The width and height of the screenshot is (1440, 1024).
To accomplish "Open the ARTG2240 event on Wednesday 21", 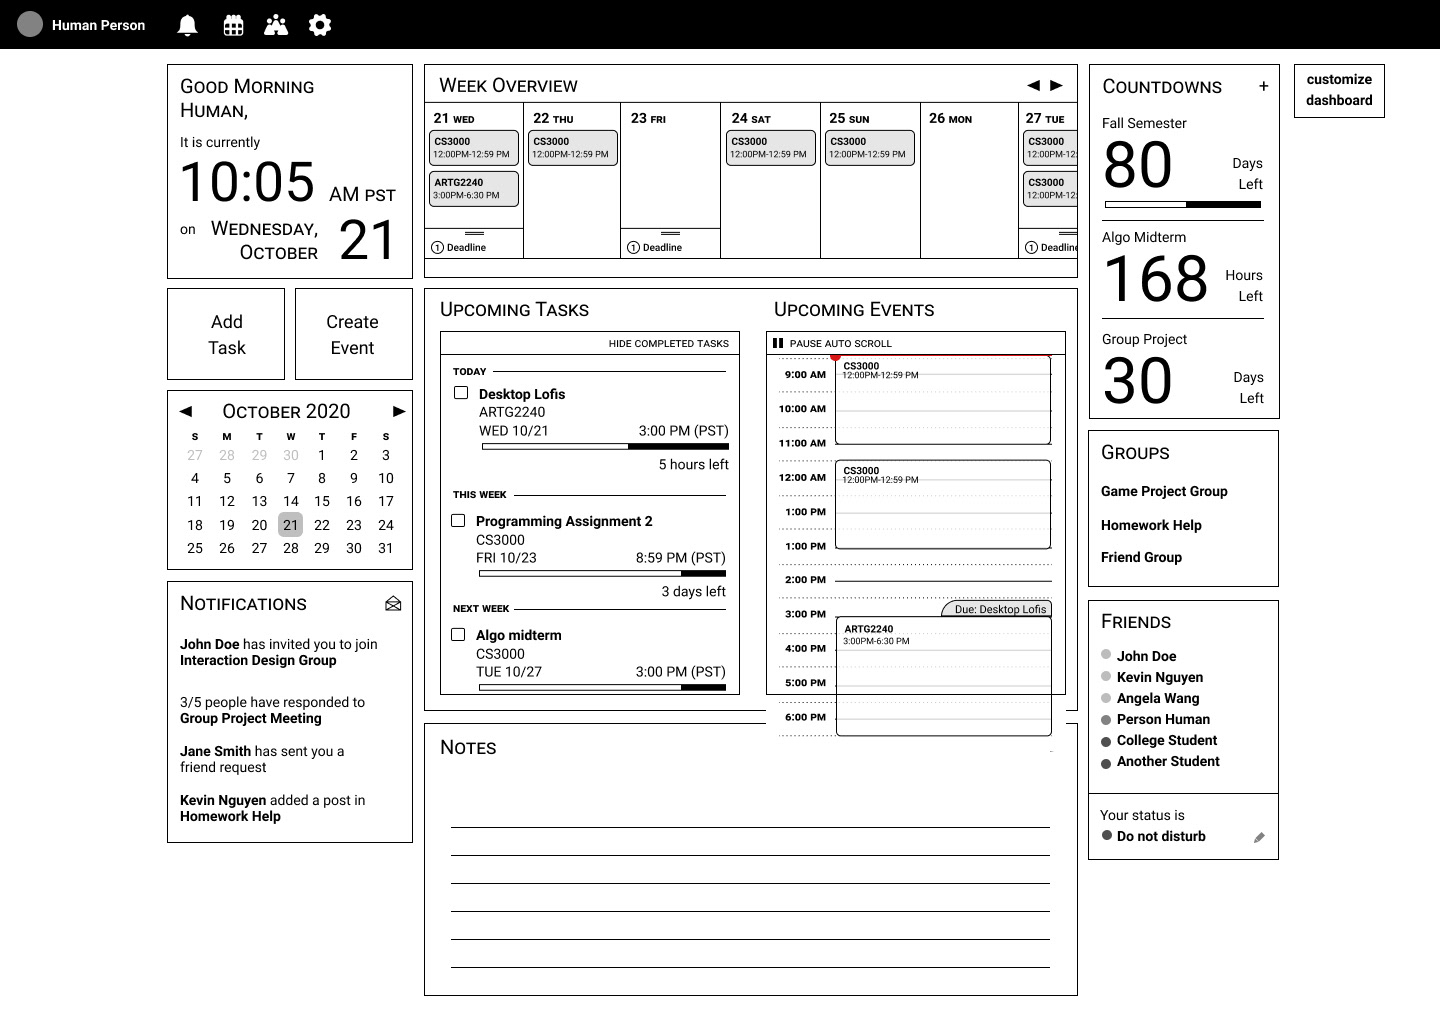I will (474, 189).
